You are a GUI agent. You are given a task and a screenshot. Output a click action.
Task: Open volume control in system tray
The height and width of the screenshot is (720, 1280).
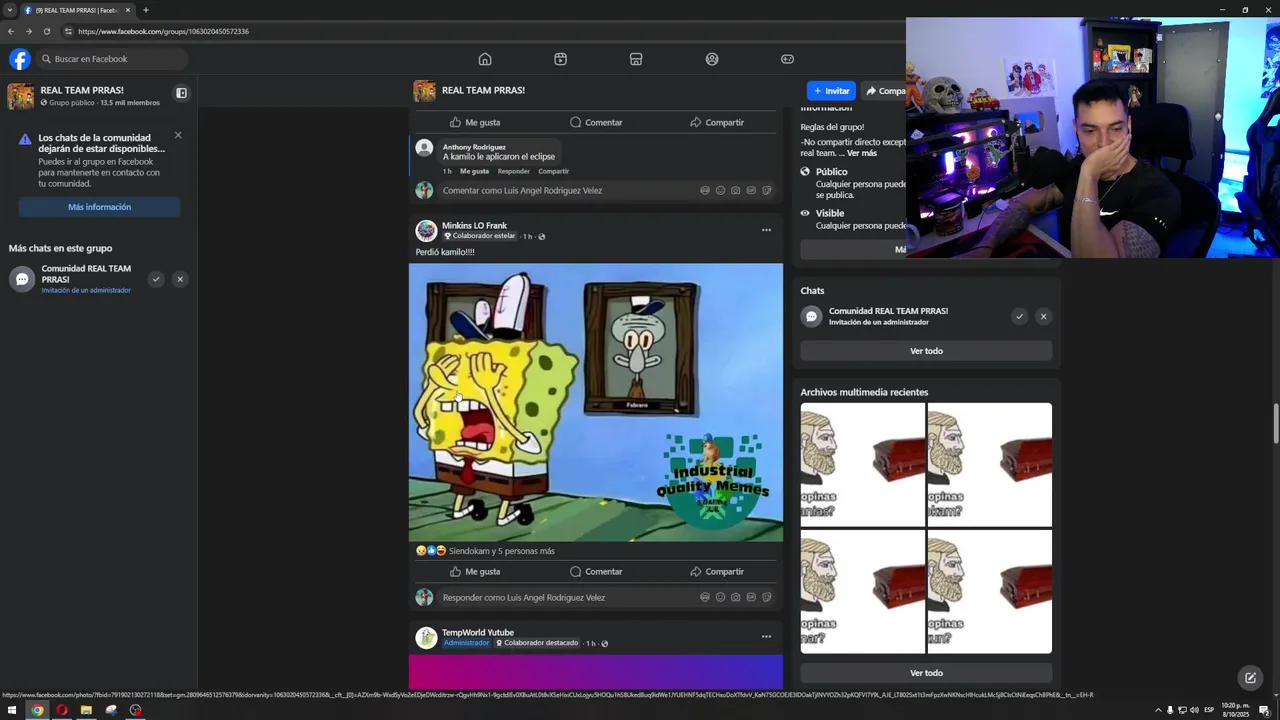coord(1194,710)
